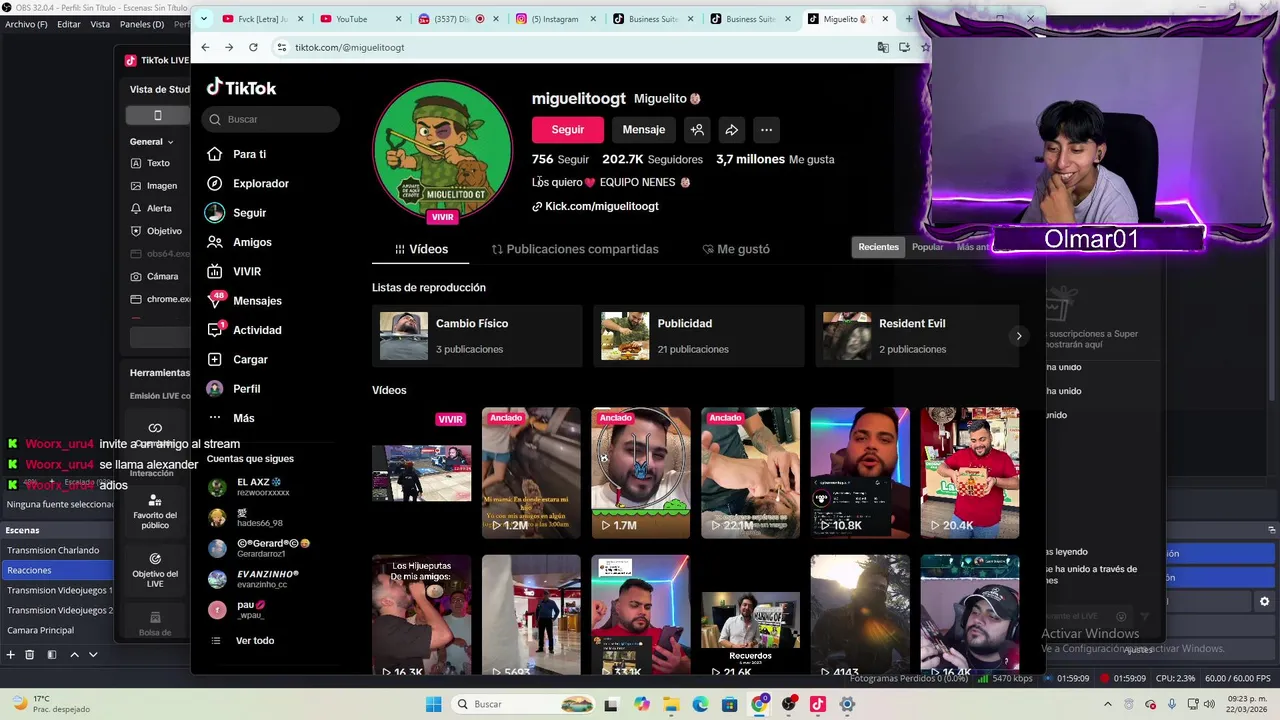Open a new Chrome tab
This screenshot has width=1280, height=720.
[908, 19]
